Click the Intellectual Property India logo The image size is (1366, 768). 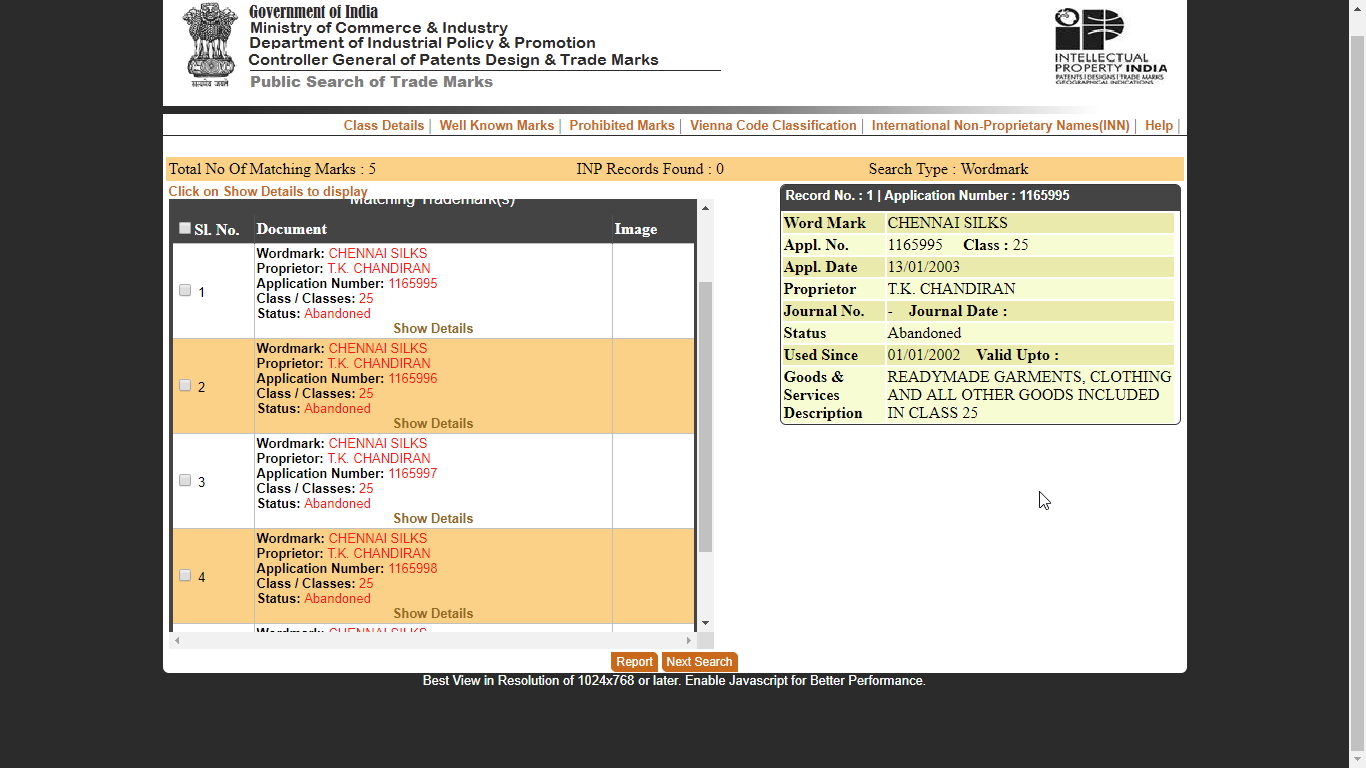pos(1110,46)
